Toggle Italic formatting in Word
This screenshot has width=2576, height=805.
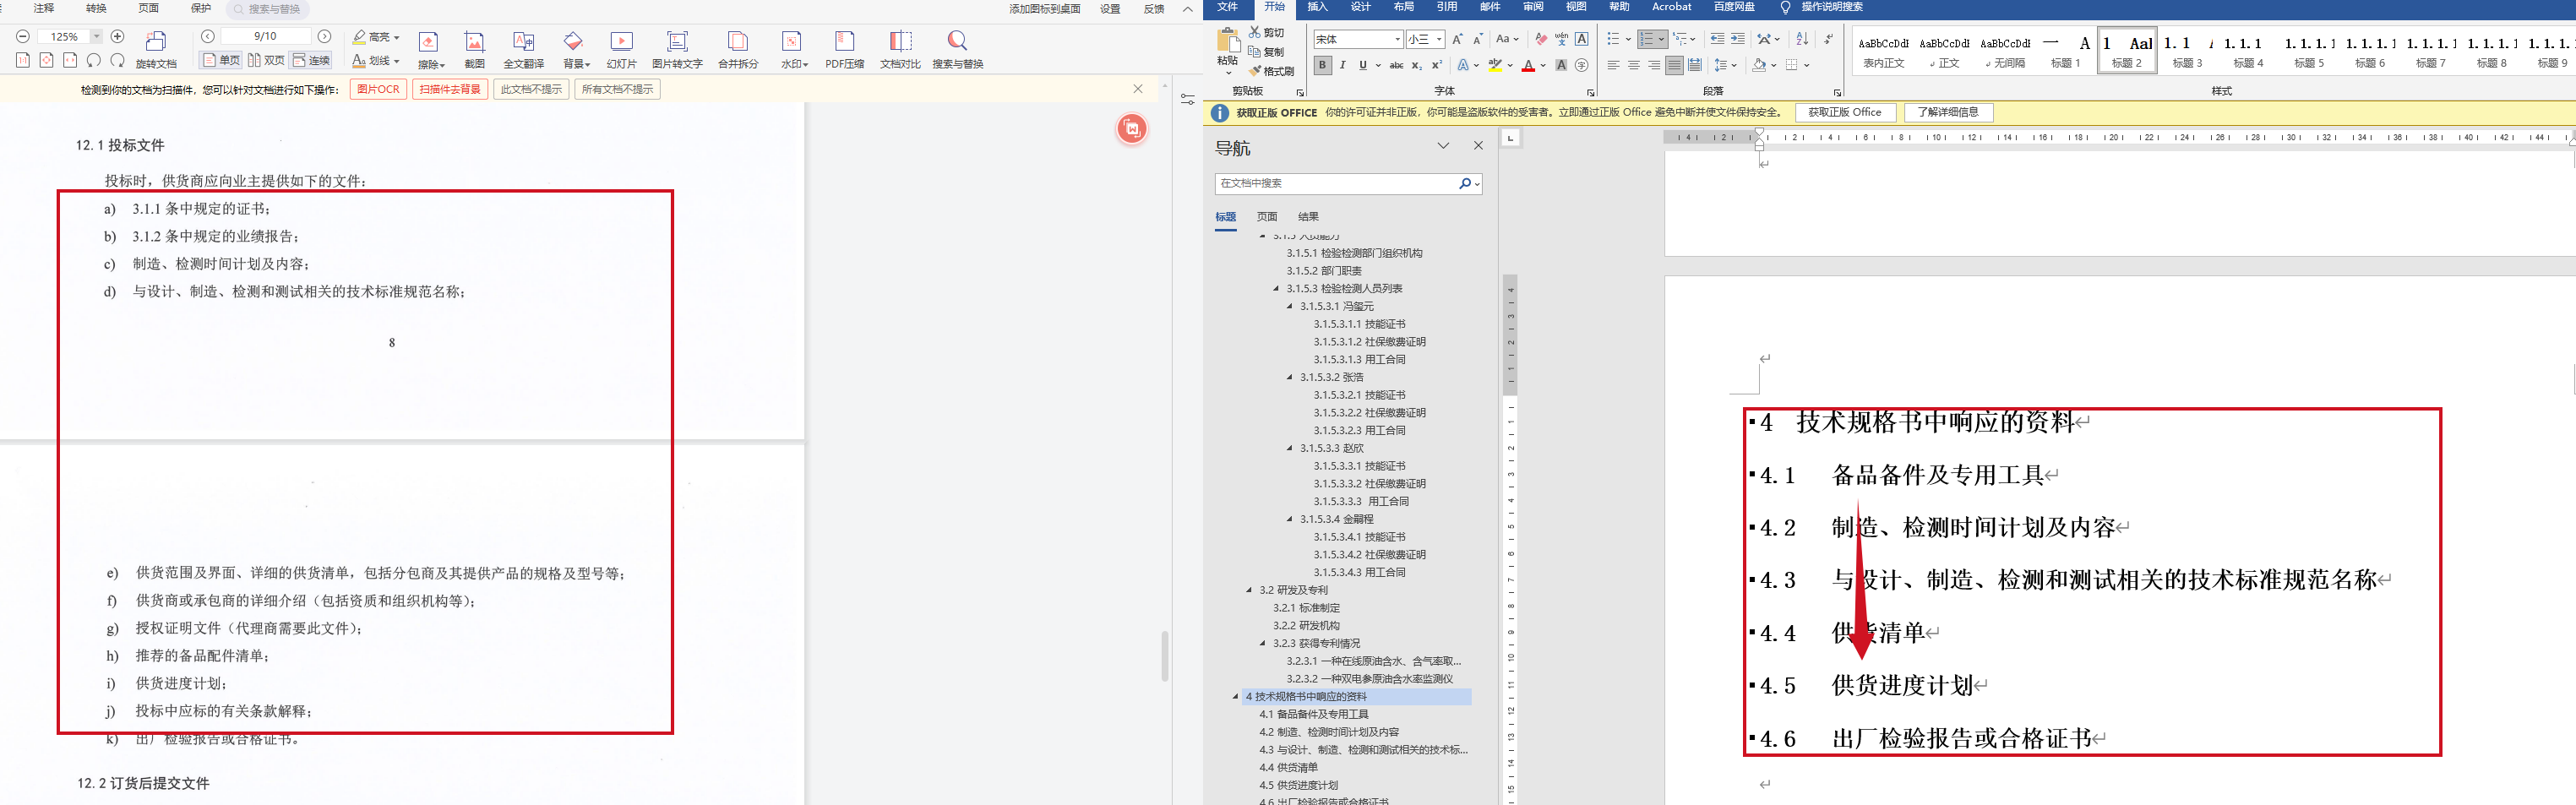point(1342,66)
